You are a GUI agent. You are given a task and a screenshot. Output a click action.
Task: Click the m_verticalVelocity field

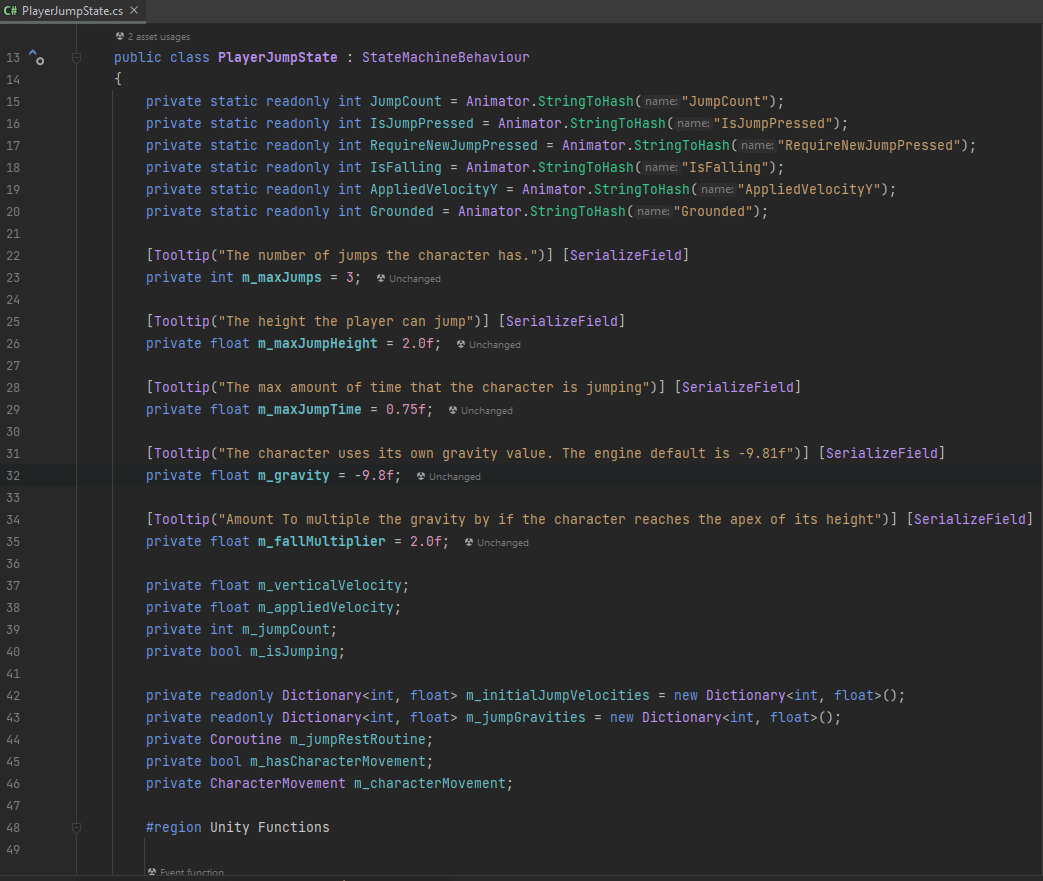point(329,586)
